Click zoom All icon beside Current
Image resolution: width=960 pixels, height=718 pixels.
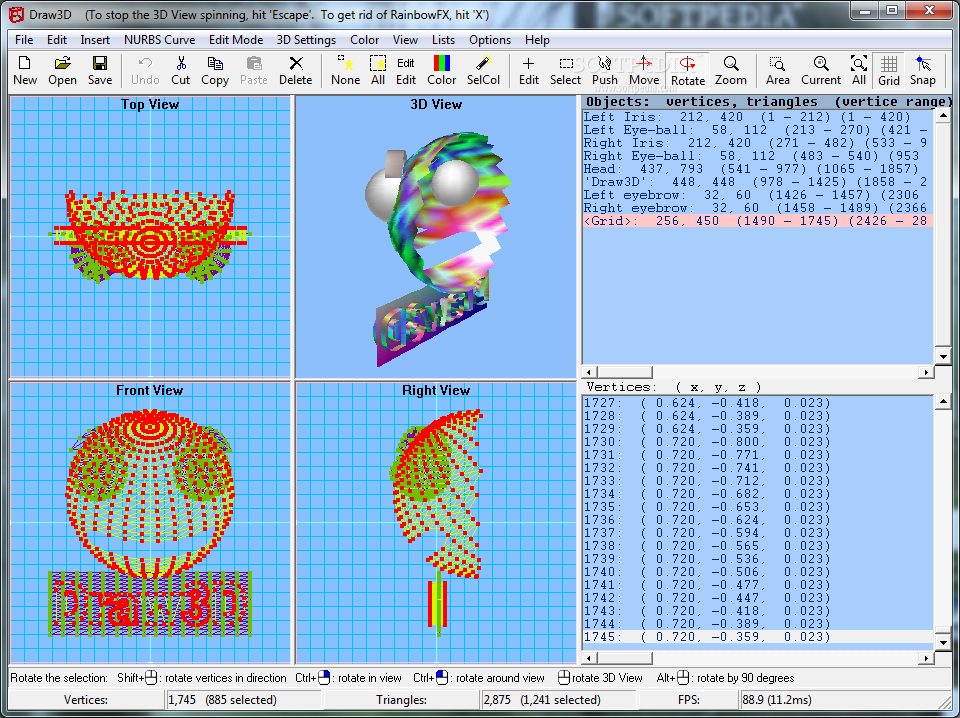coord(859,70)
